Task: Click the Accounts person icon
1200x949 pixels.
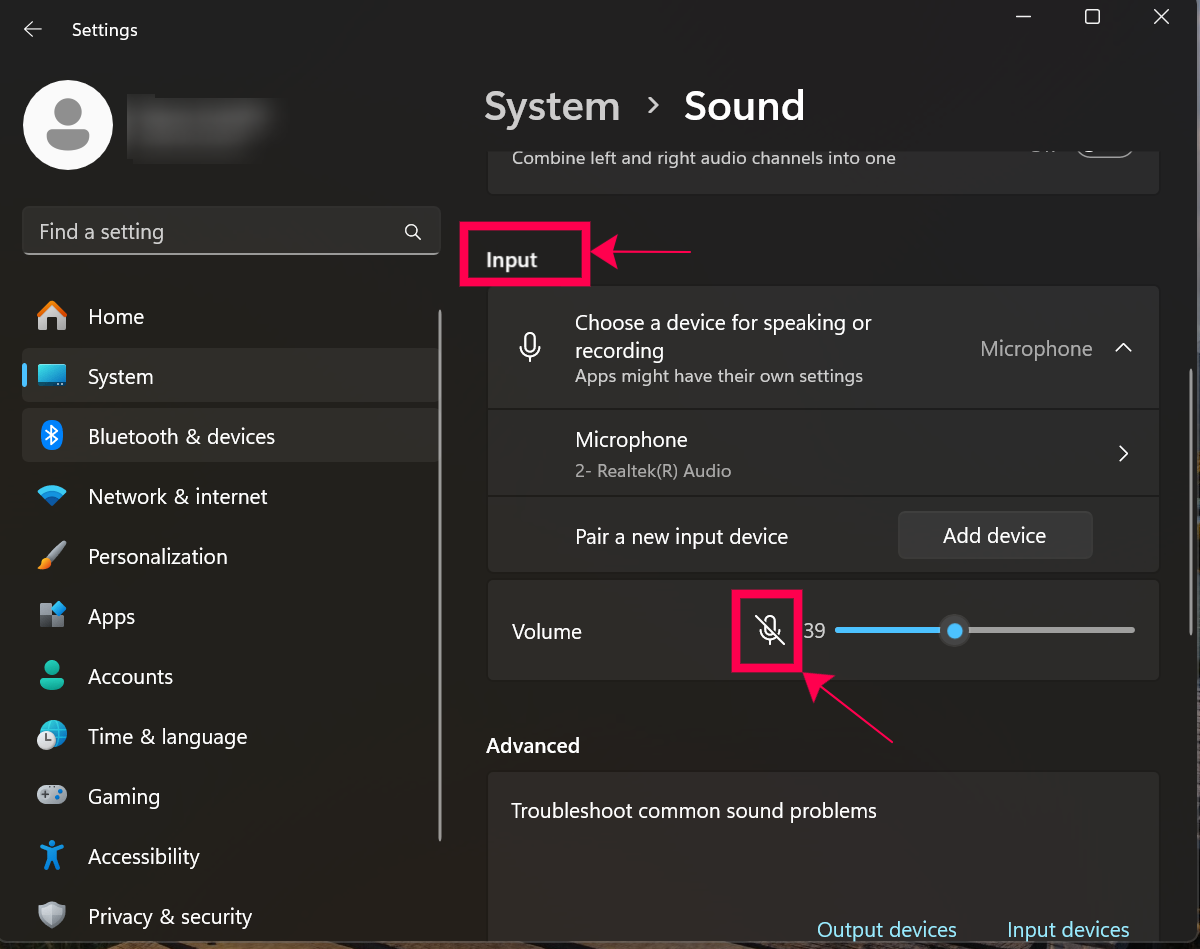Action: [52, 676]
